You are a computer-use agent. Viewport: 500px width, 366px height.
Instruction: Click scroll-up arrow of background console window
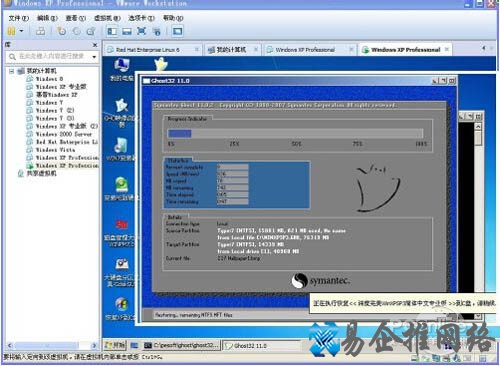[478, 127]
